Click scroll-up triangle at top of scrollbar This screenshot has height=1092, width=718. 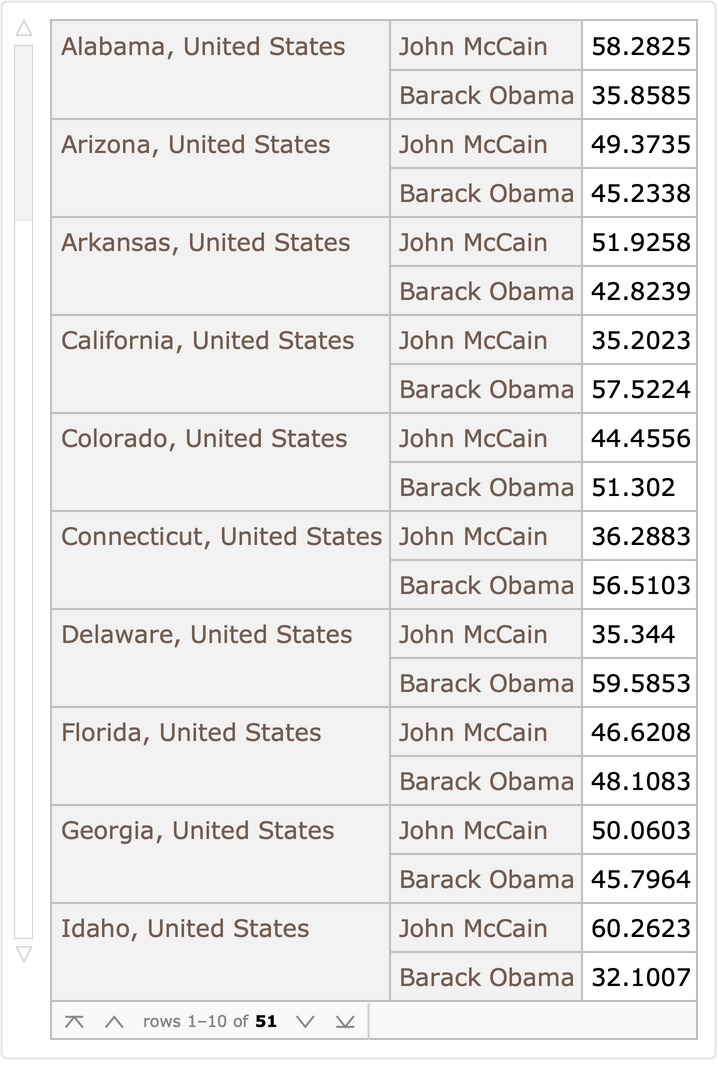(x=24, y=29)
